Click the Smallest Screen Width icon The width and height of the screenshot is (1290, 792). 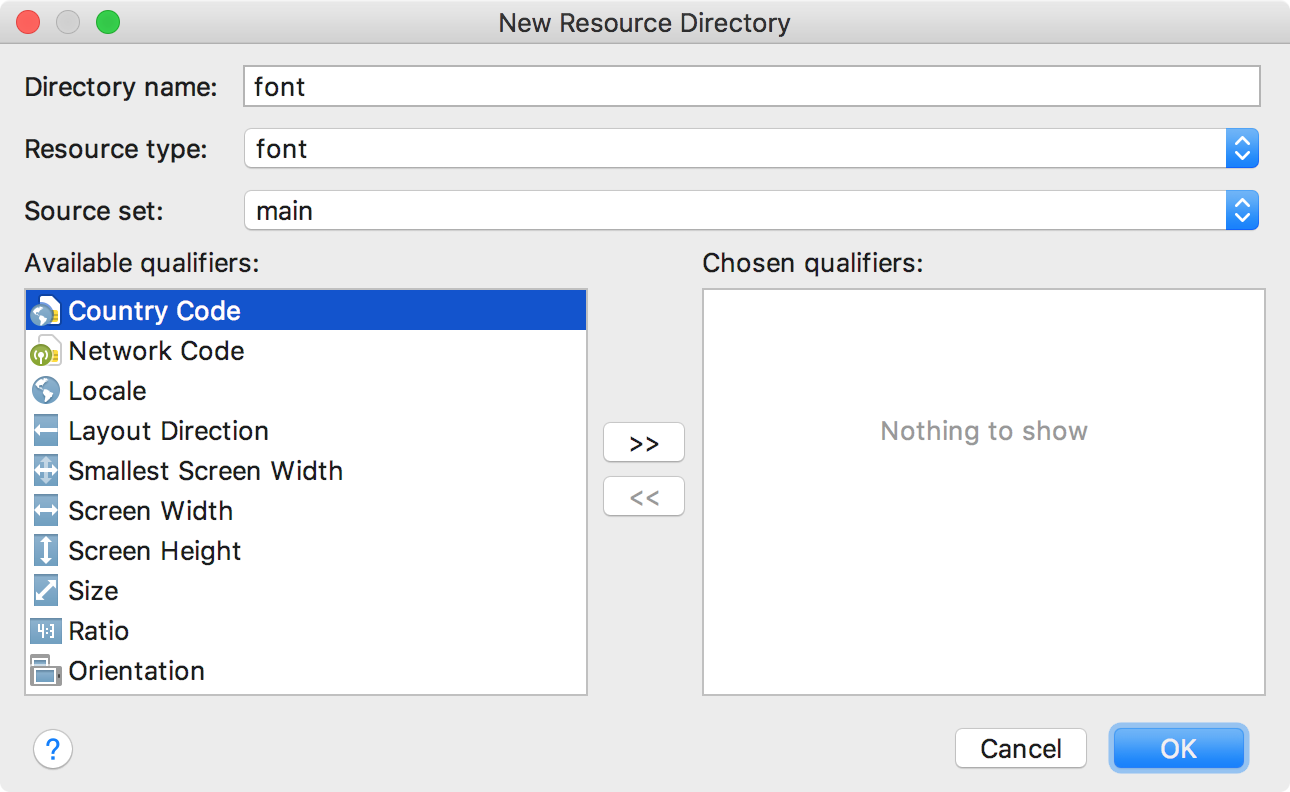click(x=45, y=470)
